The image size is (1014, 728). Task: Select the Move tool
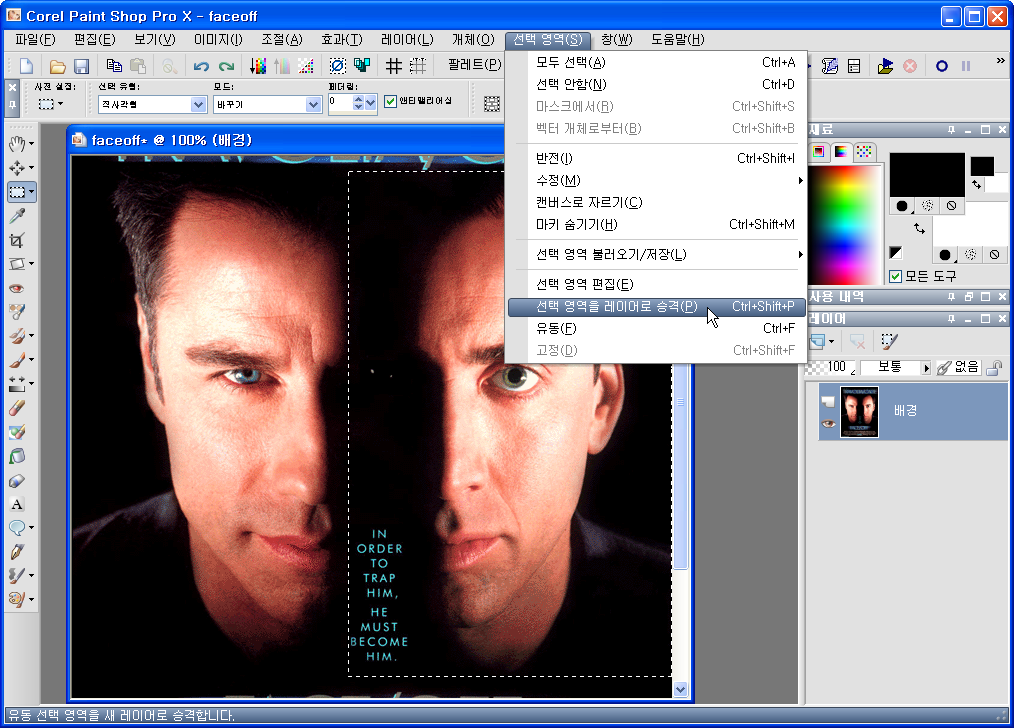(x=17, y=168)
